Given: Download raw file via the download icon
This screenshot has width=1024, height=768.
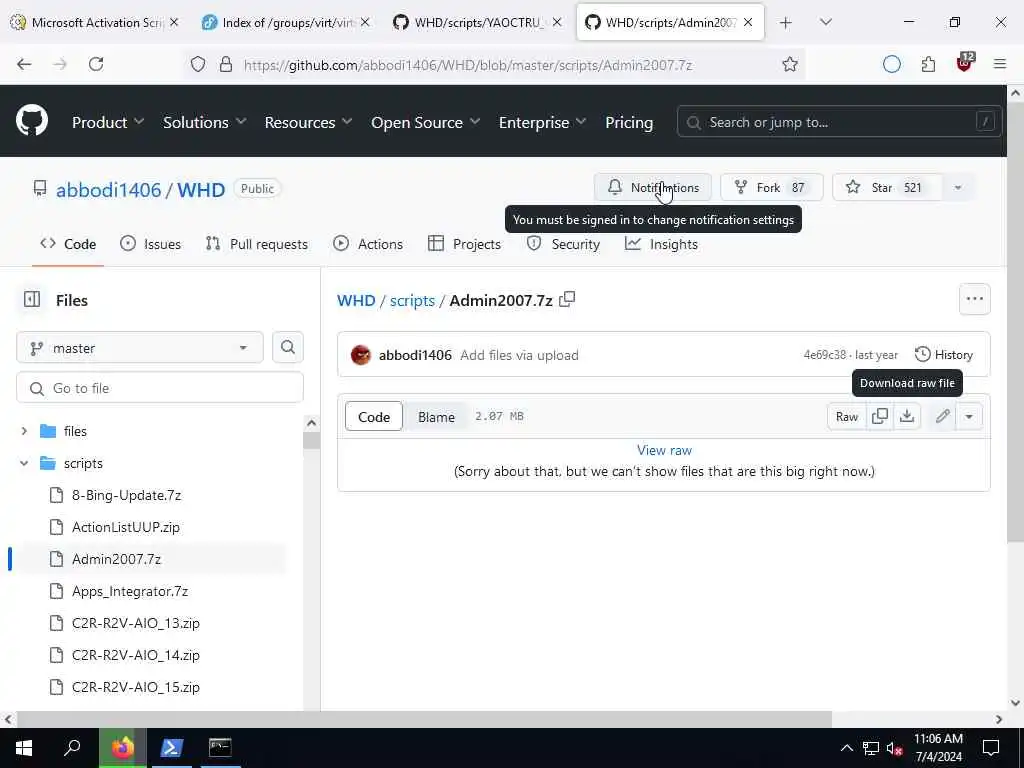Looking at the screenshot, I should [906, 416].
